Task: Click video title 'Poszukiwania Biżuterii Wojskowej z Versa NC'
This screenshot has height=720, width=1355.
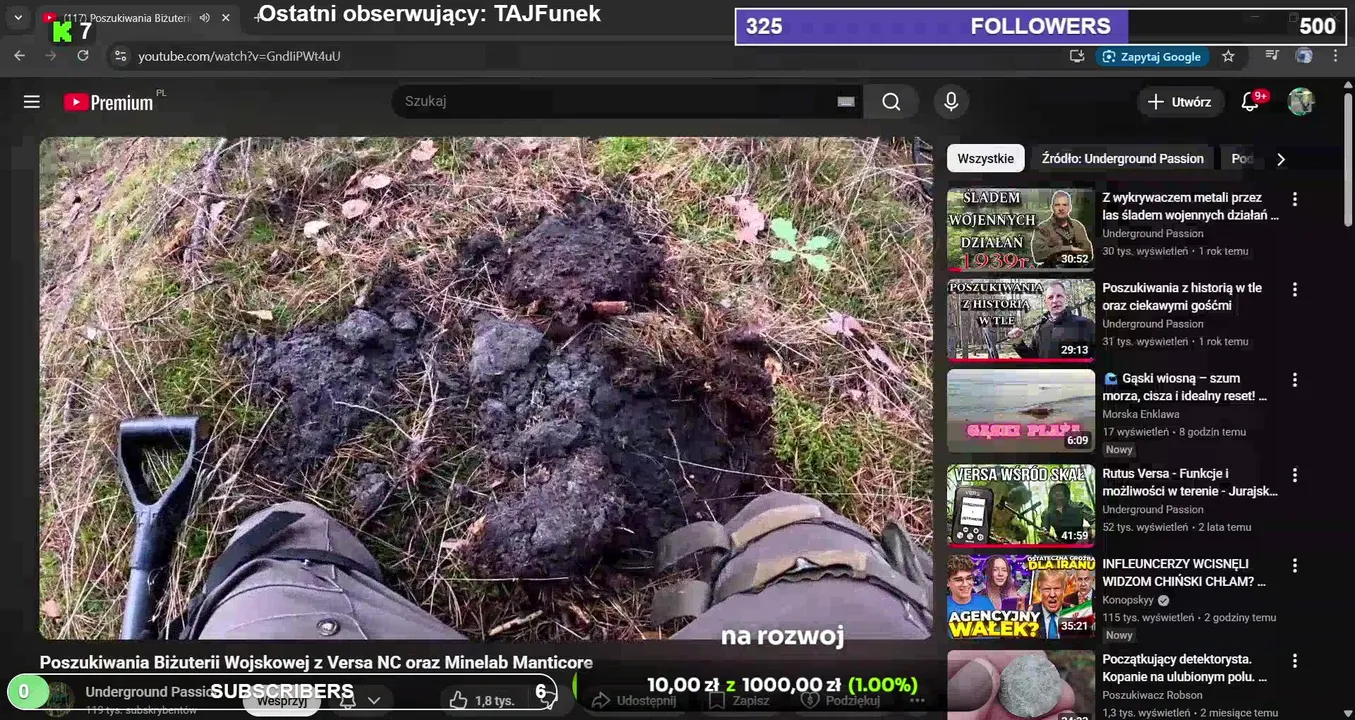Action: pyautogui.click(x=316, y=662)
